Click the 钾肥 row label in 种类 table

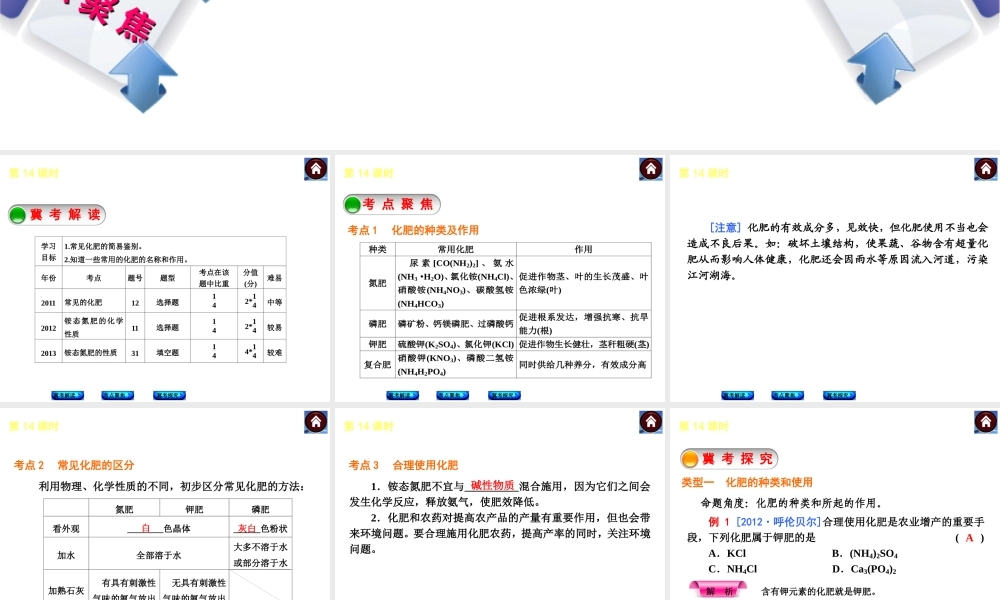(378, 344)
